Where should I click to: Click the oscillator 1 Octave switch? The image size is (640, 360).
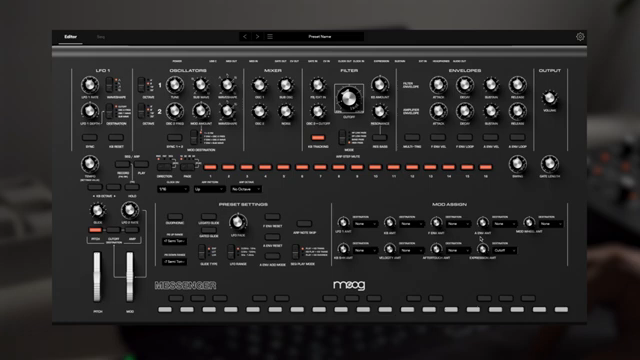[142, 85]
